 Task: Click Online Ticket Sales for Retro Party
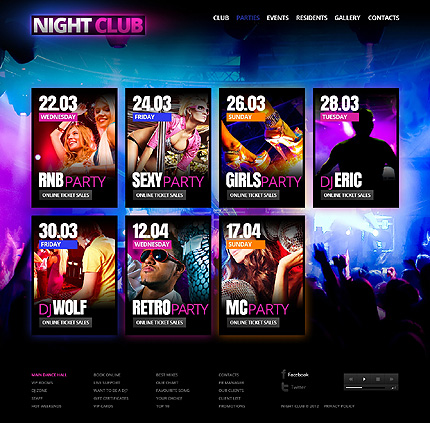pyautogui.click(x=159, y=322)
